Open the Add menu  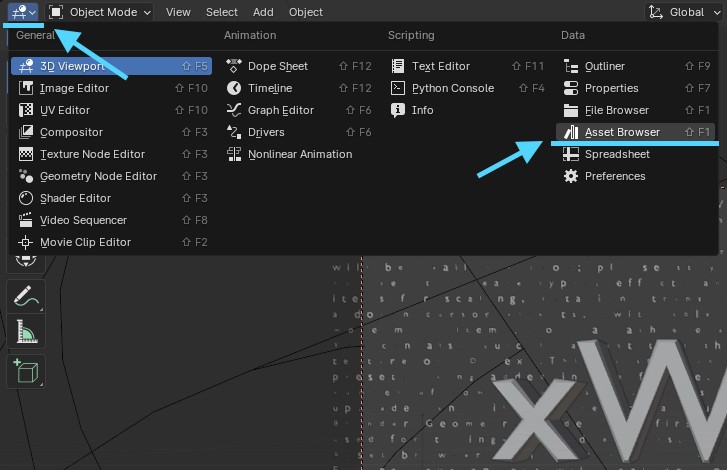263,12
